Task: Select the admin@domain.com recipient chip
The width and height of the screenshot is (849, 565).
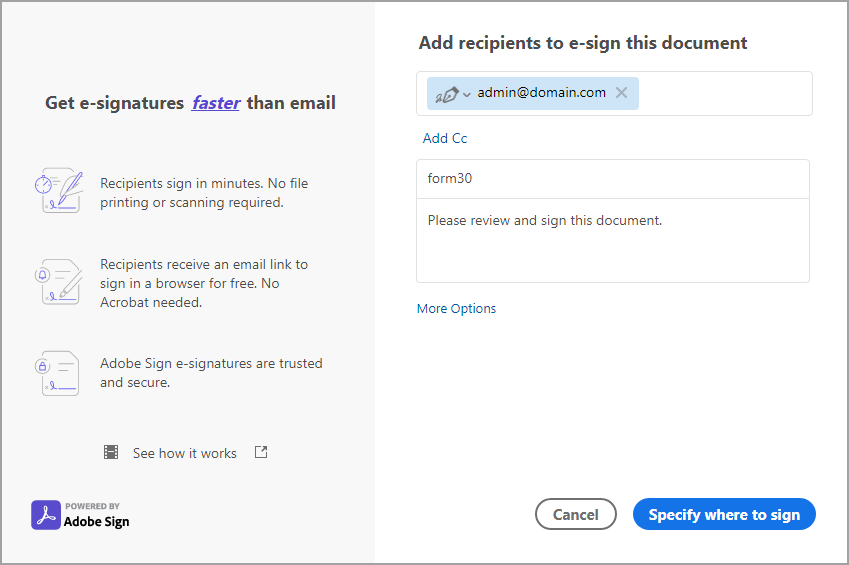Action: (541, 93)
